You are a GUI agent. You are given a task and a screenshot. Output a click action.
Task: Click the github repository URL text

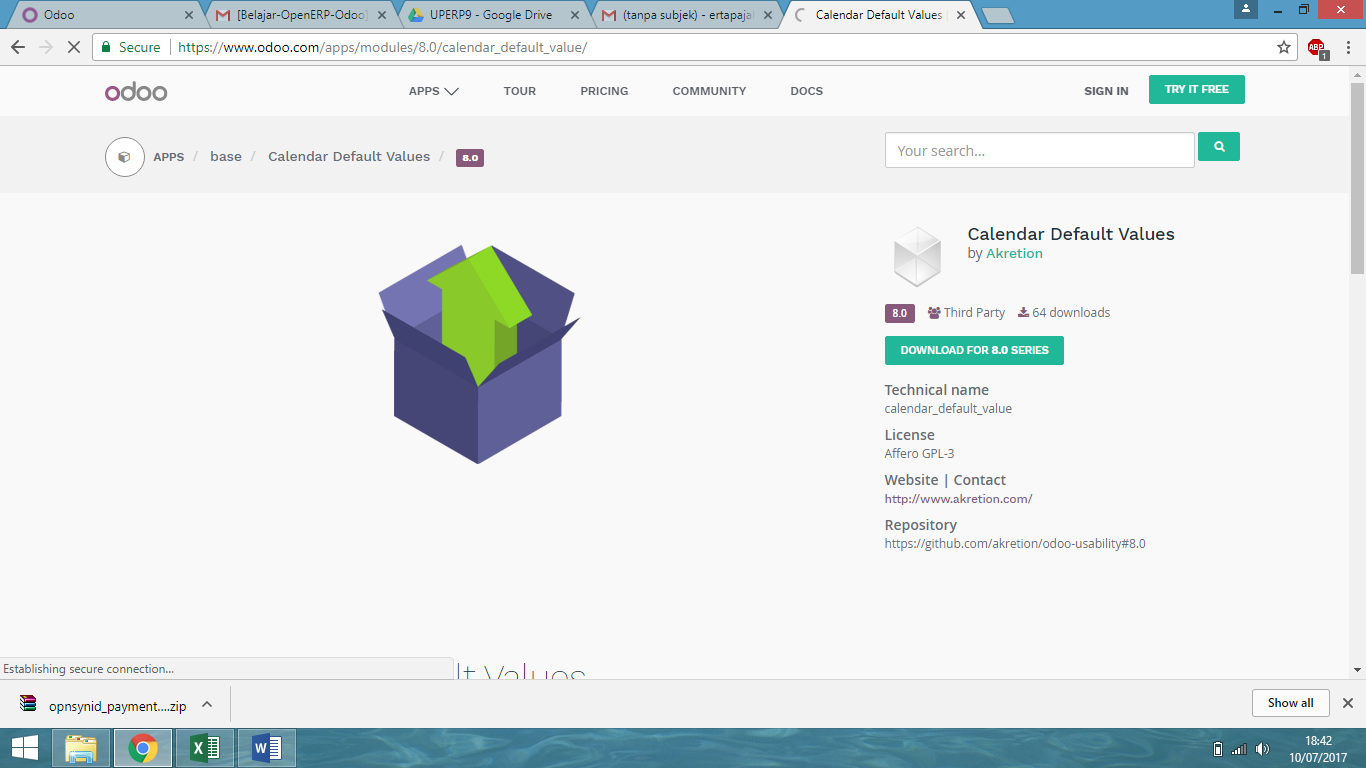point(1015,544)
